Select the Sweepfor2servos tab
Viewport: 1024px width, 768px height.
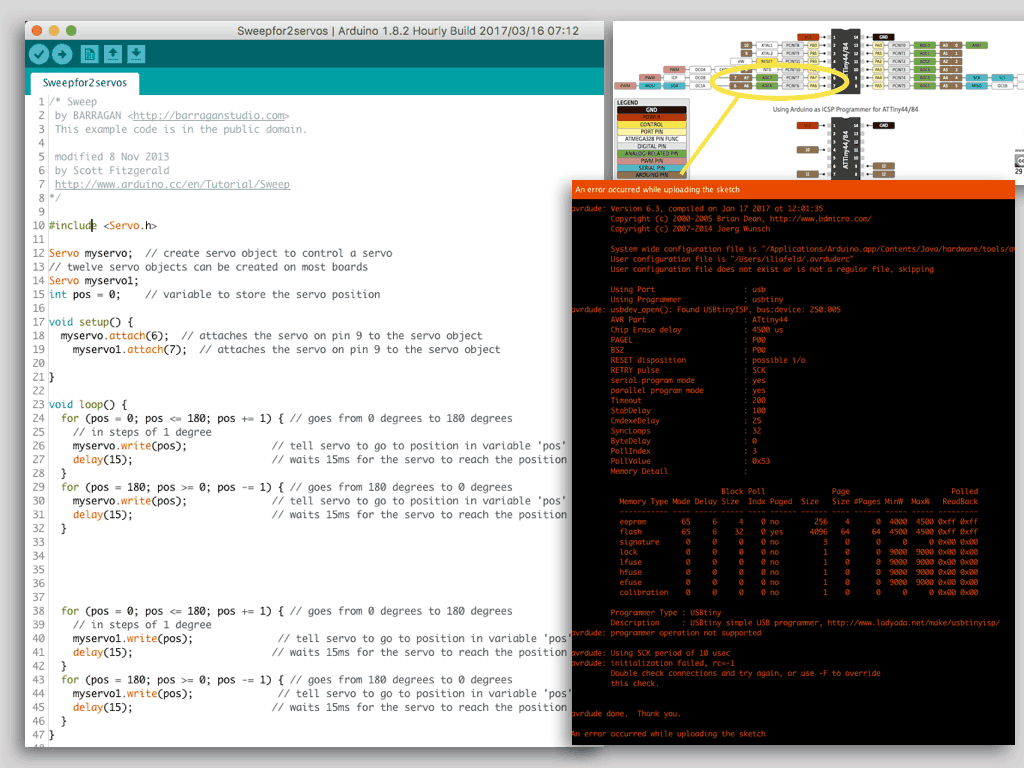(84, 83)
